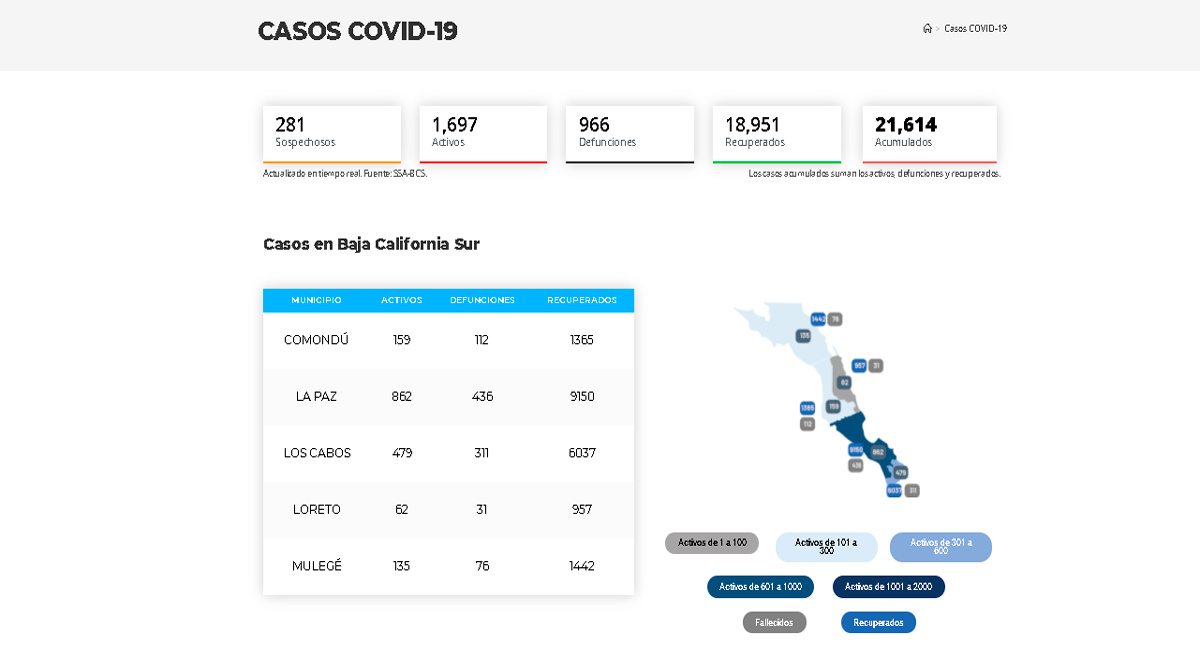Click 'Activos de 1 a 100' gray legend
The height and width of the screenshot is (666, 1200).
(x=712, y=543)
